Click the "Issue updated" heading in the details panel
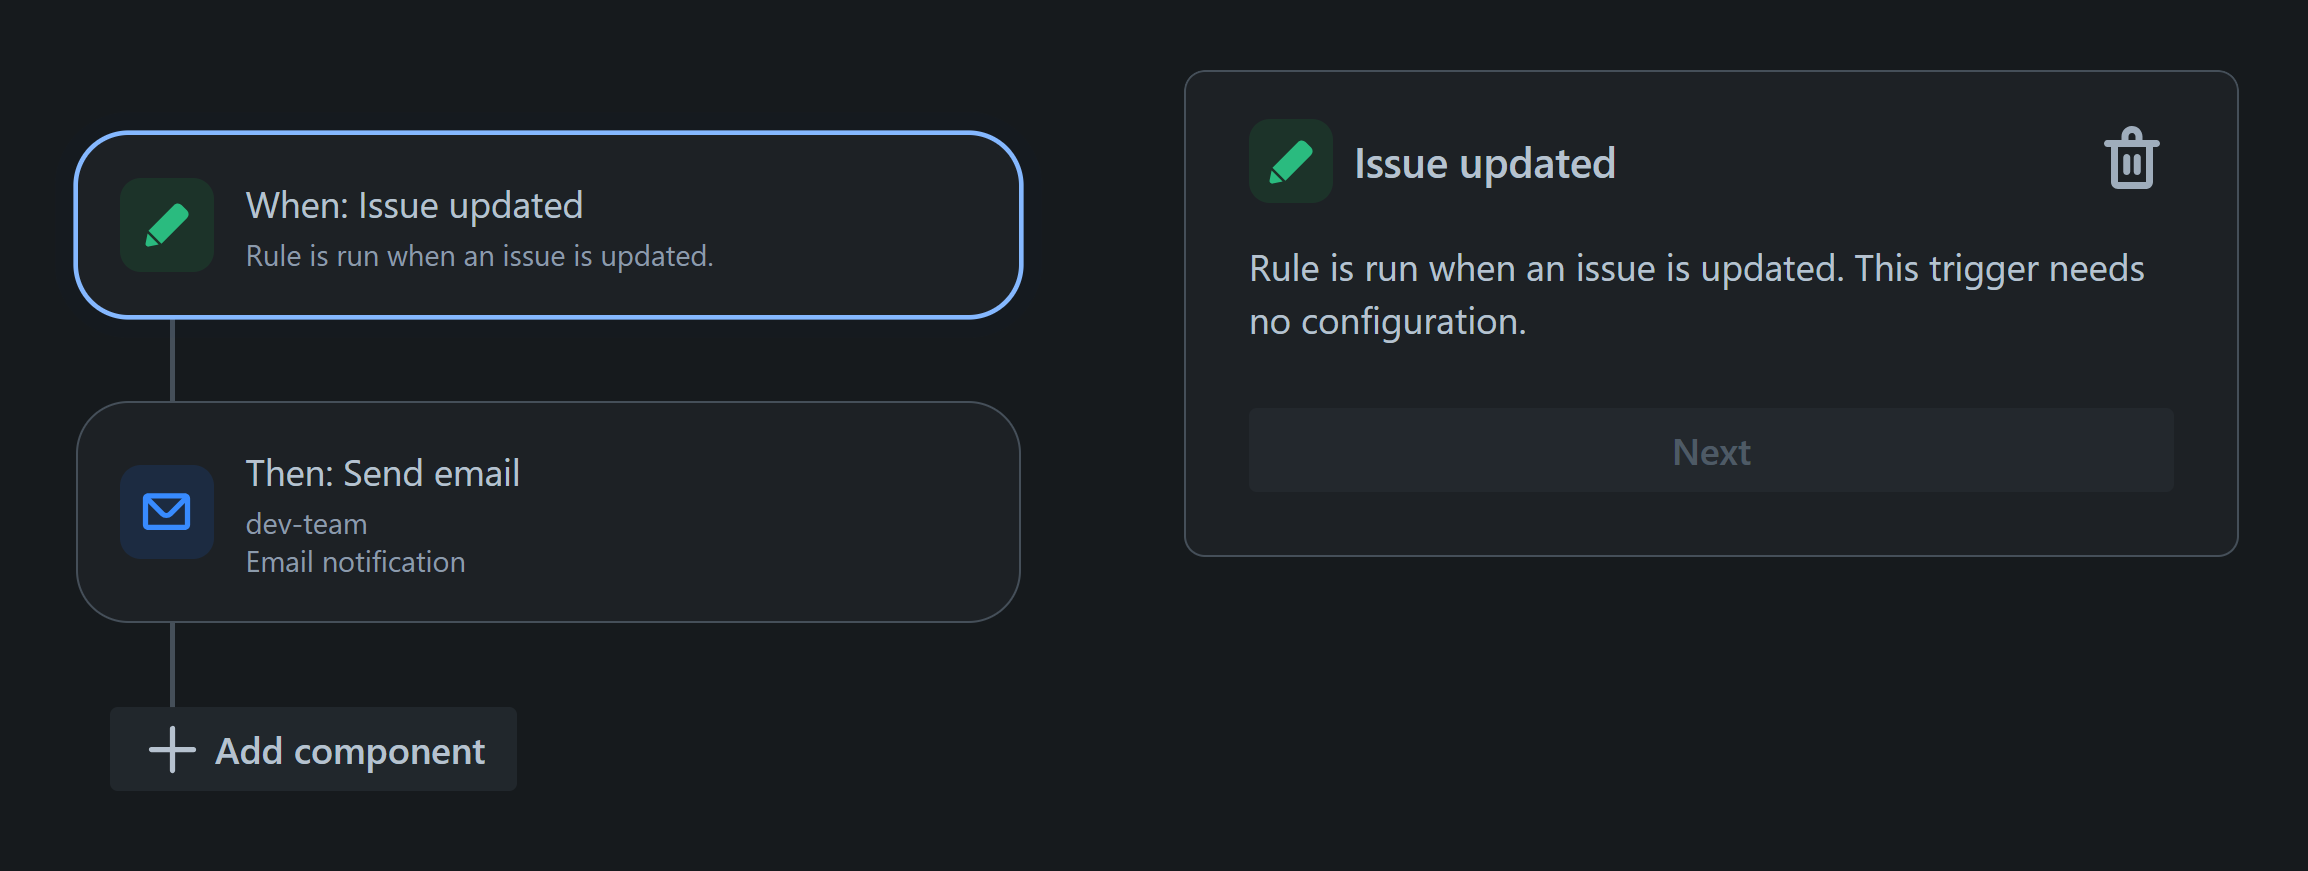 (x=1484, y=164)
